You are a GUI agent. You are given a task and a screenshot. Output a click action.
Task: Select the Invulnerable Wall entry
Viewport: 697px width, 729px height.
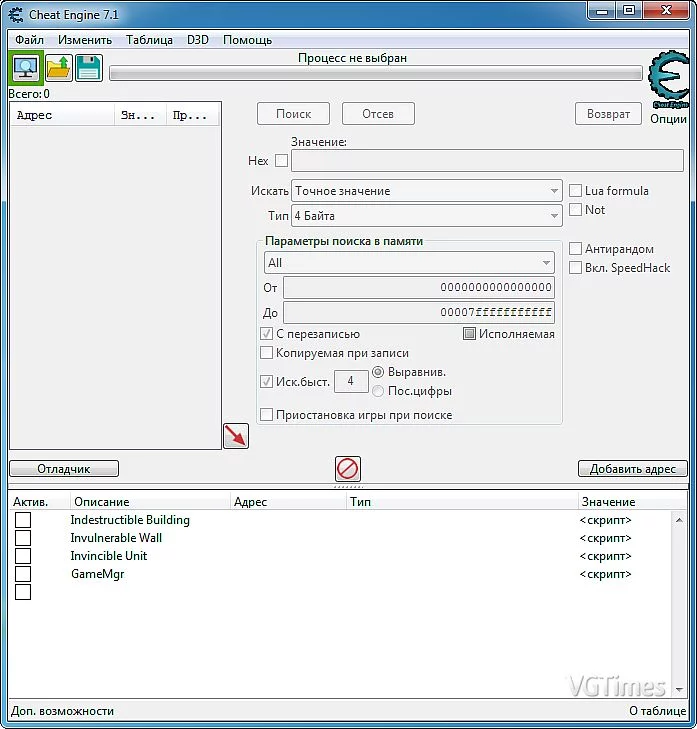116,538
